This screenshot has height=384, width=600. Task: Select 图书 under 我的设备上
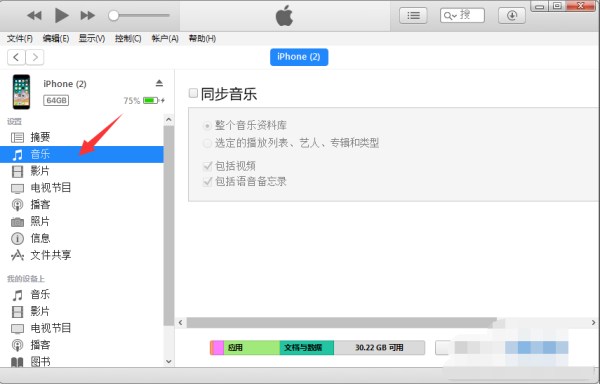(x=82, y=361)
